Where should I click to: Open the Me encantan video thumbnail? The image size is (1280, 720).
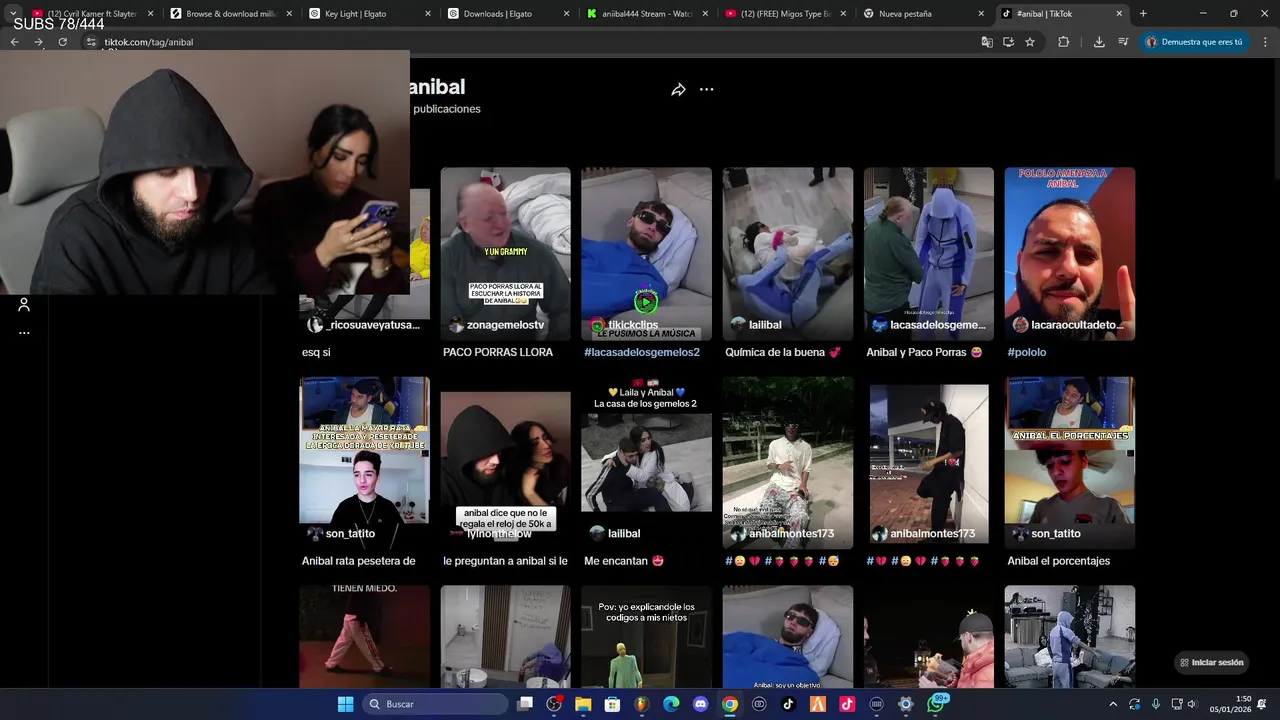pyautogui.click(x=646, y=463)
